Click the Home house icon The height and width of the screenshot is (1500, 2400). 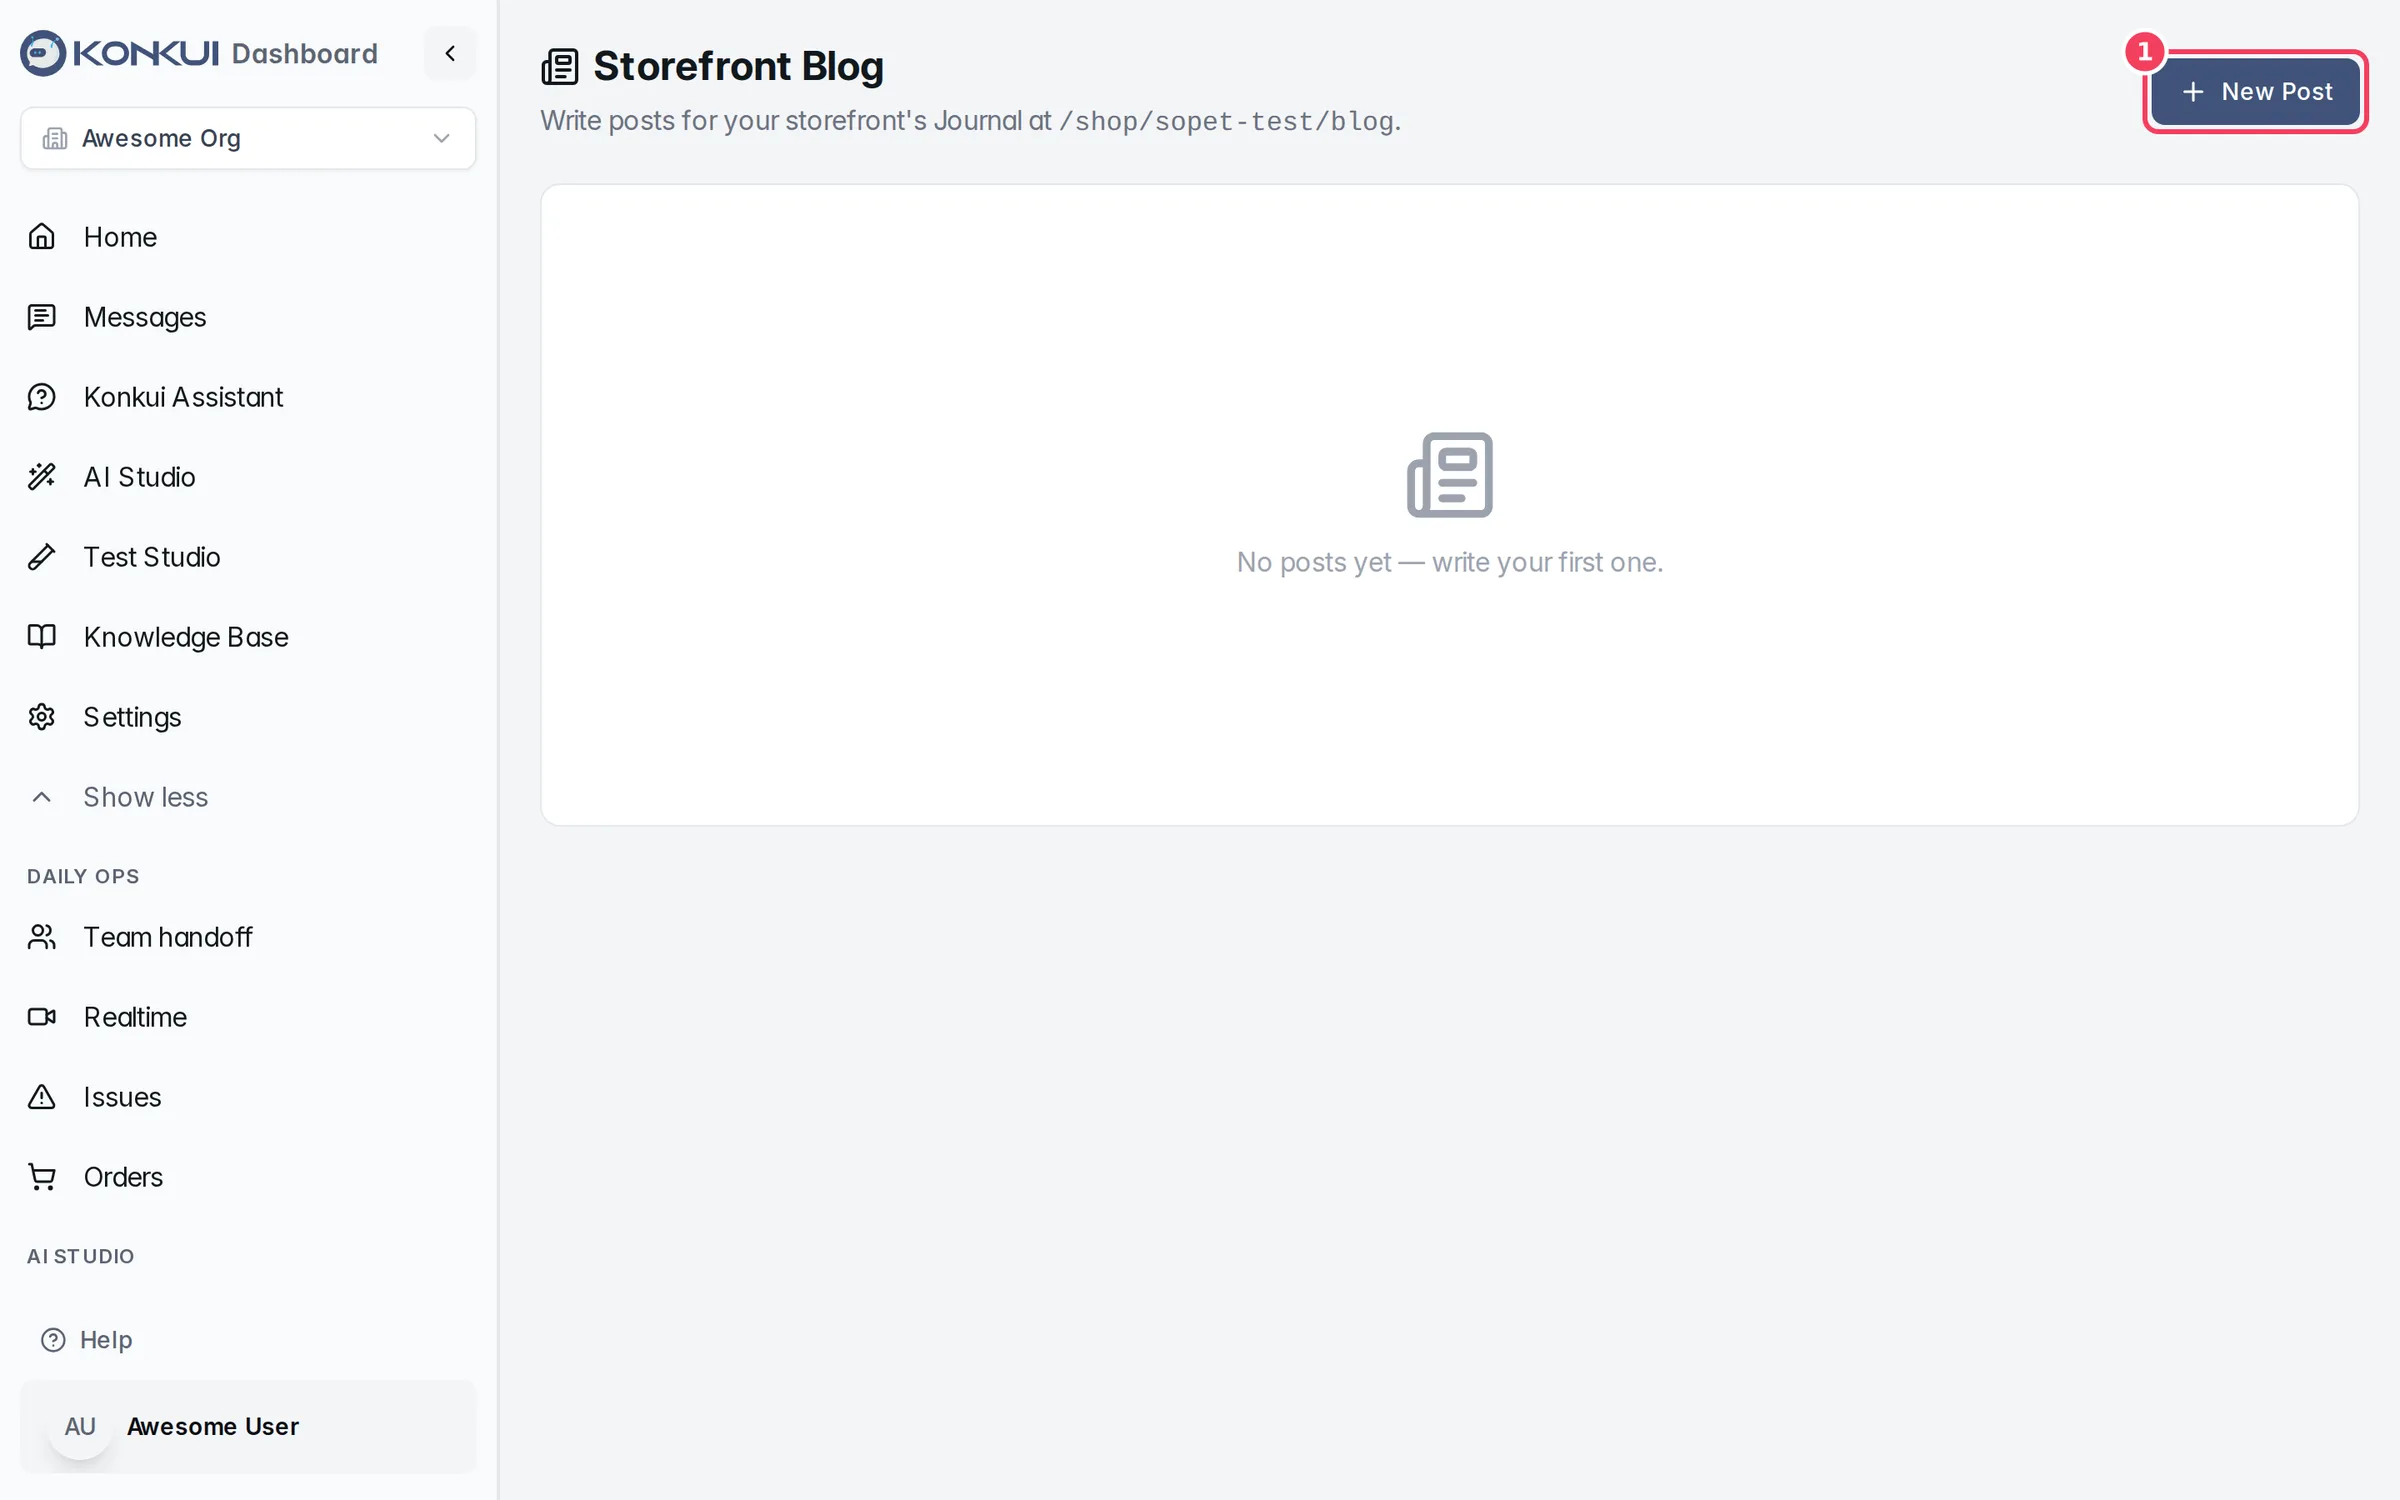click(42, 237)
